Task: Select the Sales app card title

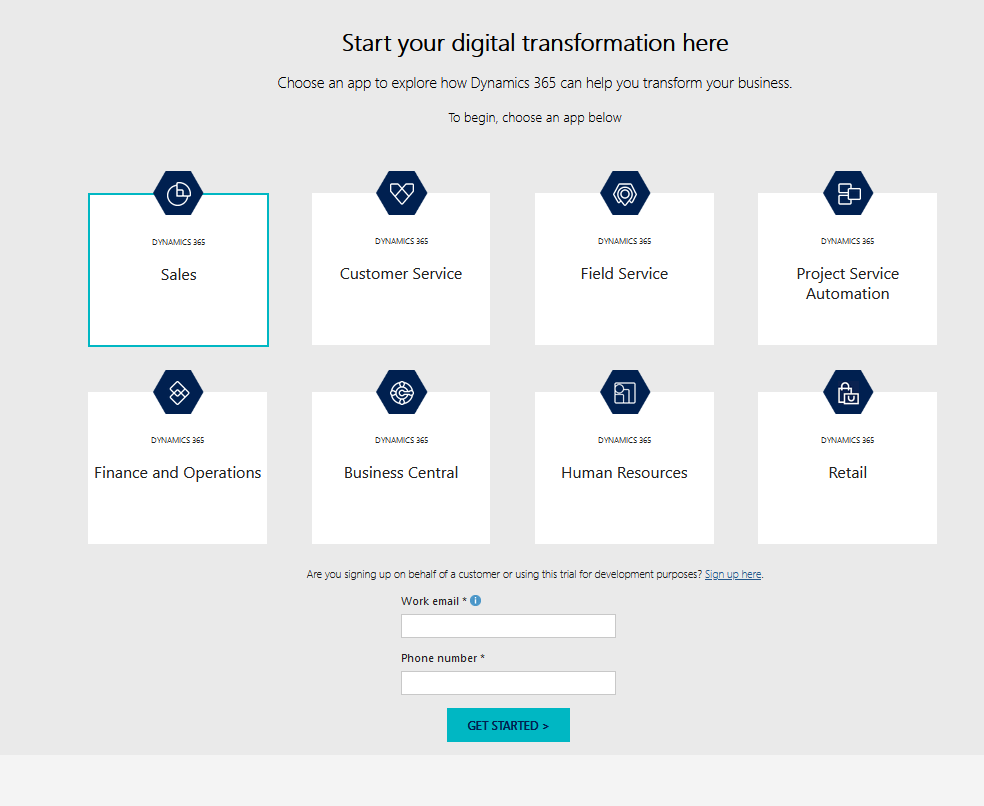Action: (178, 274)
